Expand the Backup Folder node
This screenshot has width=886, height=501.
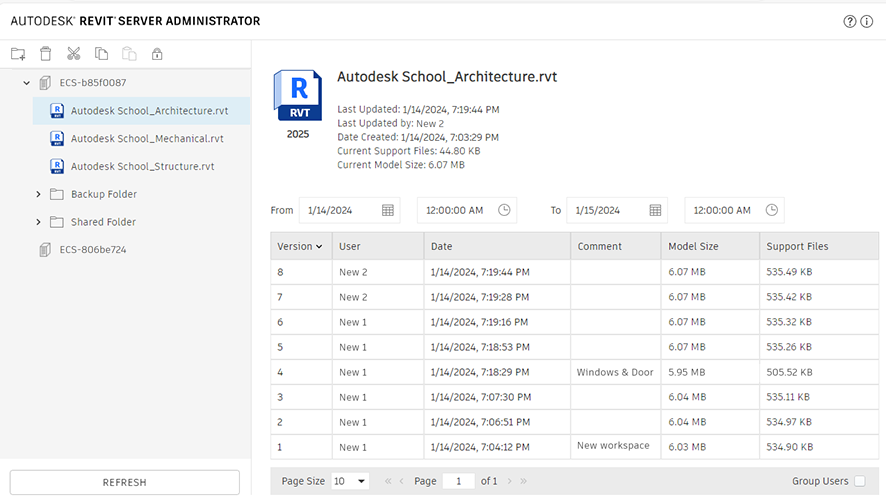click(x=38, y=194)
